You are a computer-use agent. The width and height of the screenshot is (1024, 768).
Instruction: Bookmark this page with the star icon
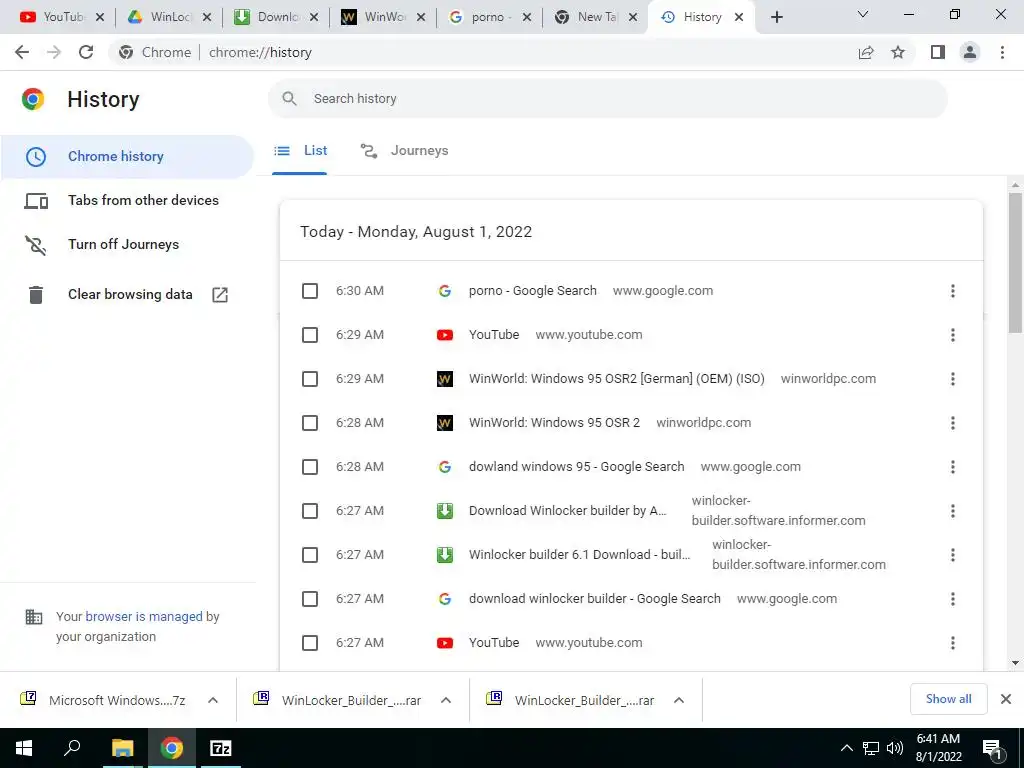point(898,52)
